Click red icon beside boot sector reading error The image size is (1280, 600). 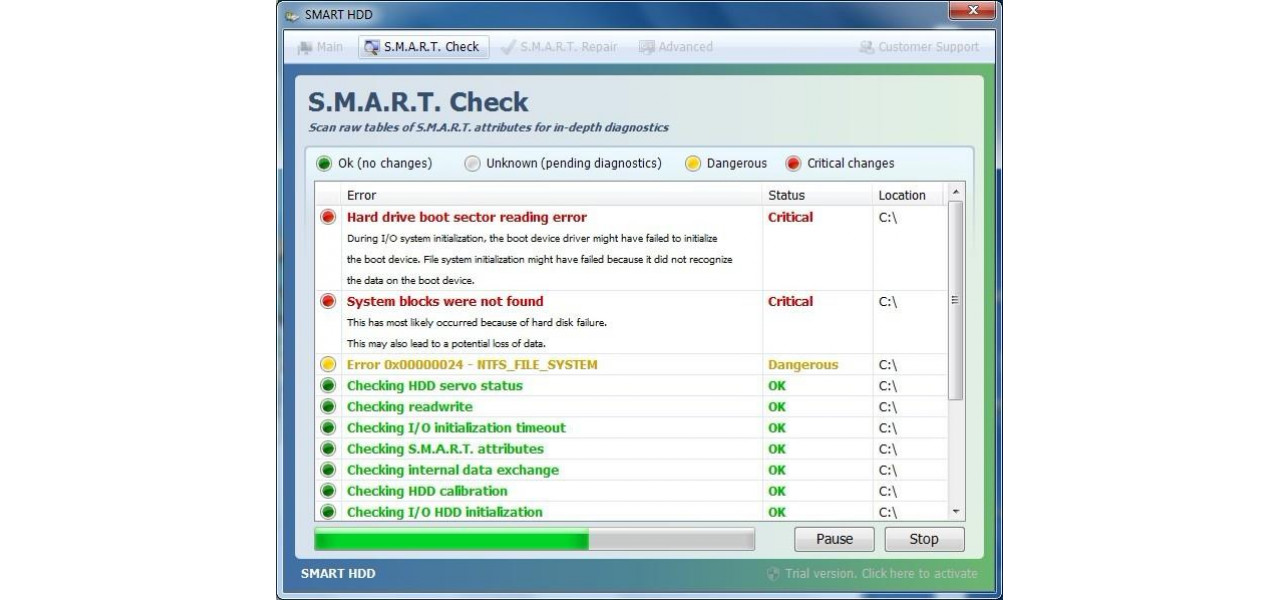click(327, 217)
